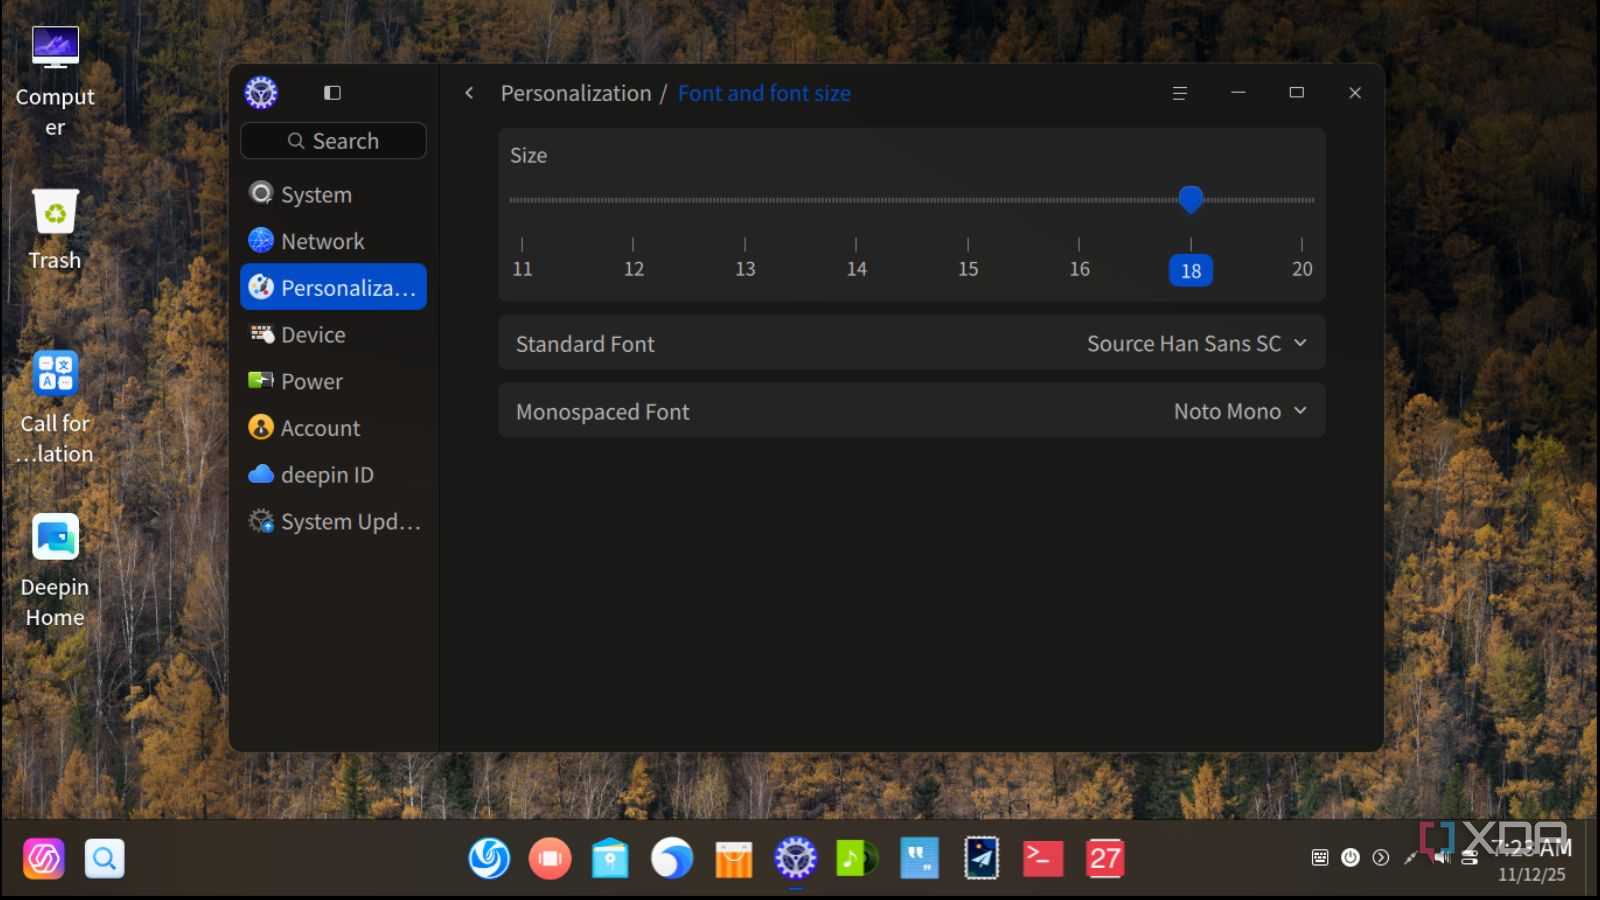
Task: Click Personalization breadcrumb link
Action: tap(576, 93)
